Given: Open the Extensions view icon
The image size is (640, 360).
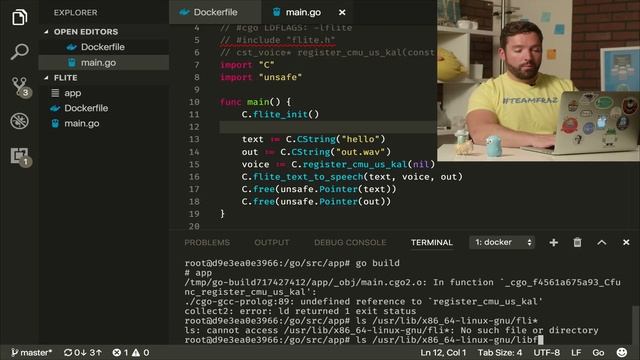Looking at the screenshot, I should [x=20, y=156].
